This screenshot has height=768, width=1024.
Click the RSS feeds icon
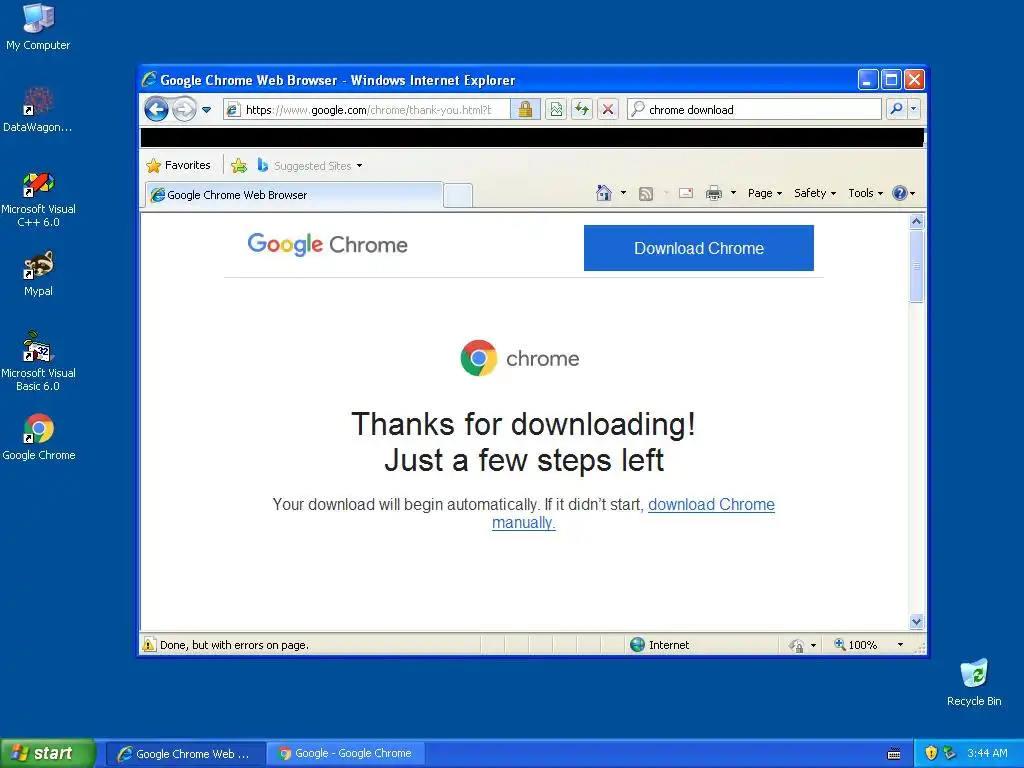tap(646, 193)
